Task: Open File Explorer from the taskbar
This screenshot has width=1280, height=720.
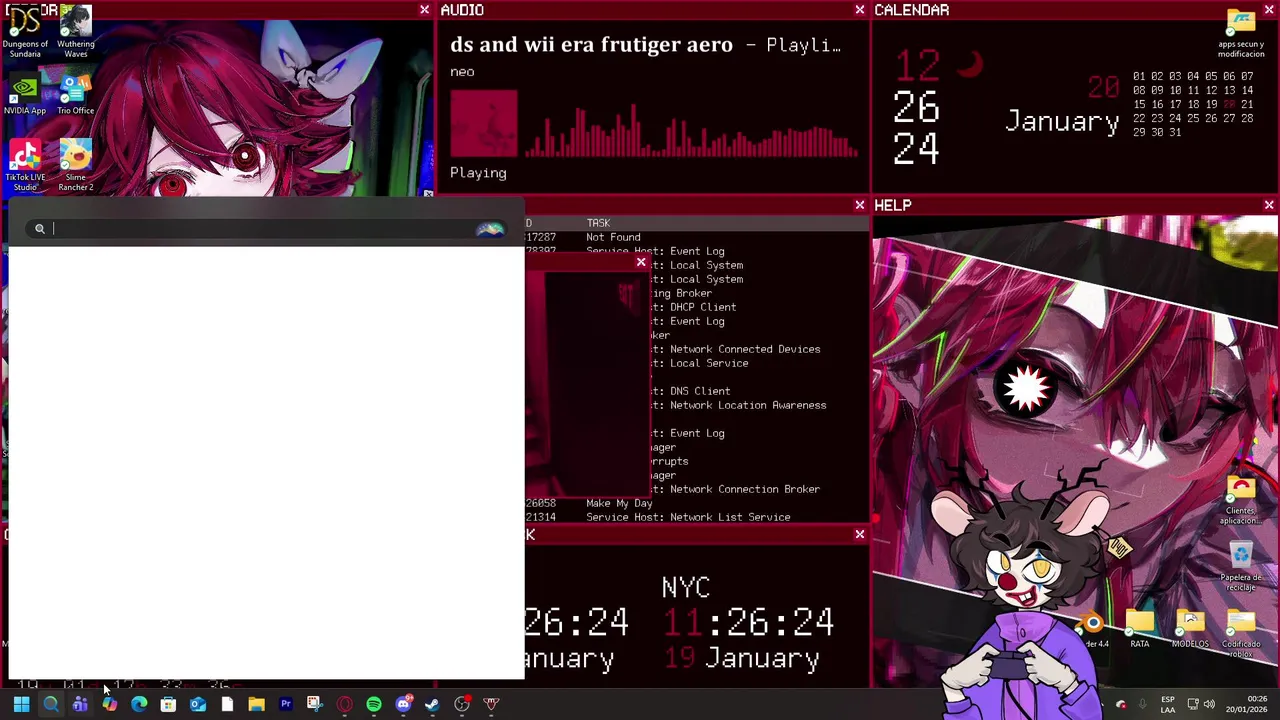Action: [x=256, y=705]
